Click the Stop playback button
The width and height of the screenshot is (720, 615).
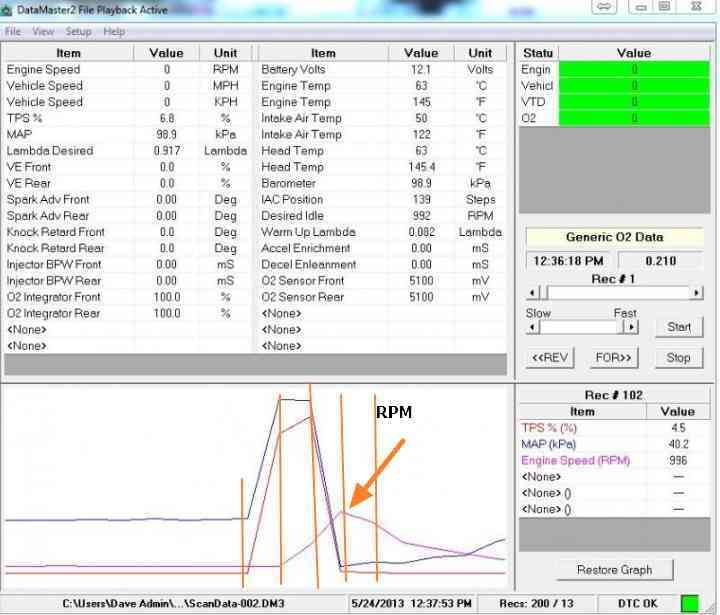tap(679, 357)
